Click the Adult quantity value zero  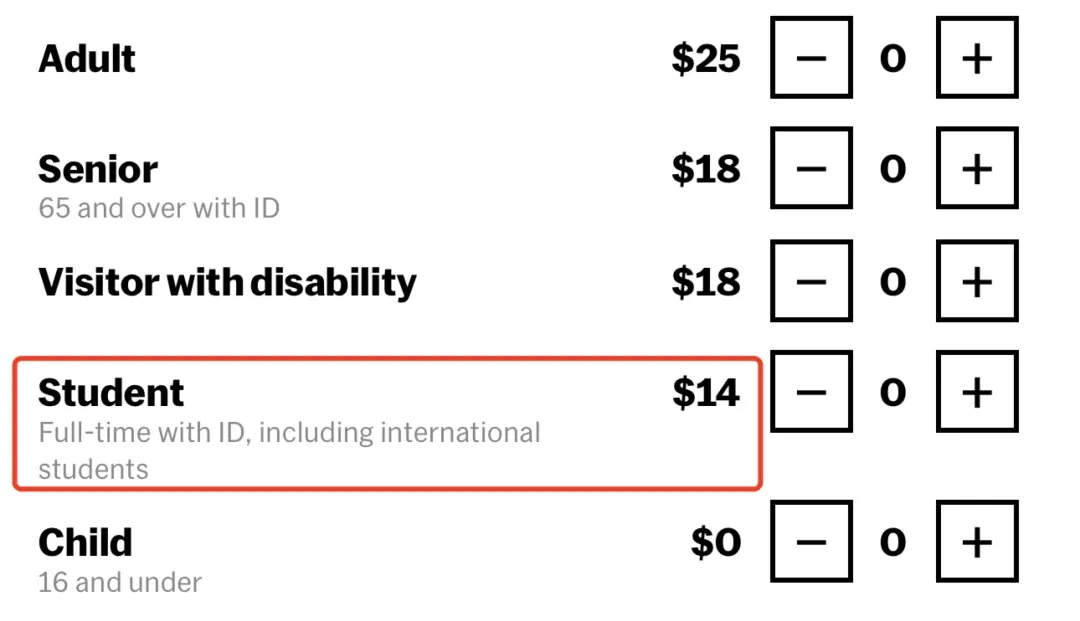[x=893, y=58]
